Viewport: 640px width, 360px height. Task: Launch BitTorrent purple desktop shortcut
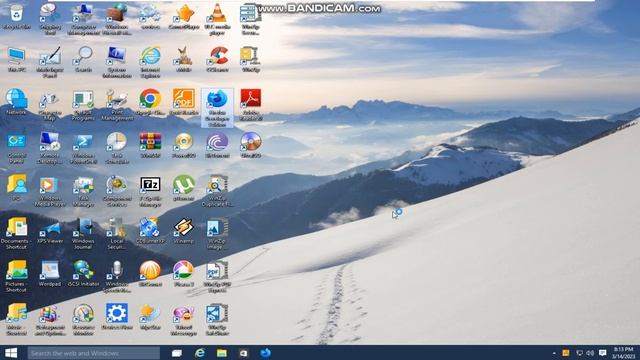(x=217, y=145)
